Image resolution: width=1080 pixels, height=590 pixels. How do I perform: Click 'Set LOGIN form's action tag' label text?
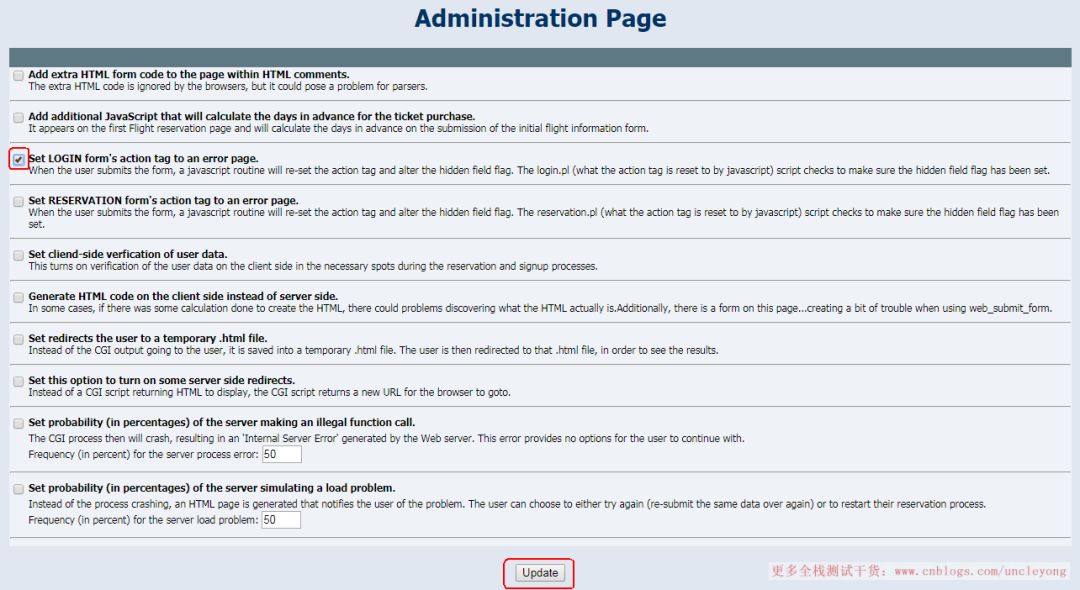[x=143, y=158]
